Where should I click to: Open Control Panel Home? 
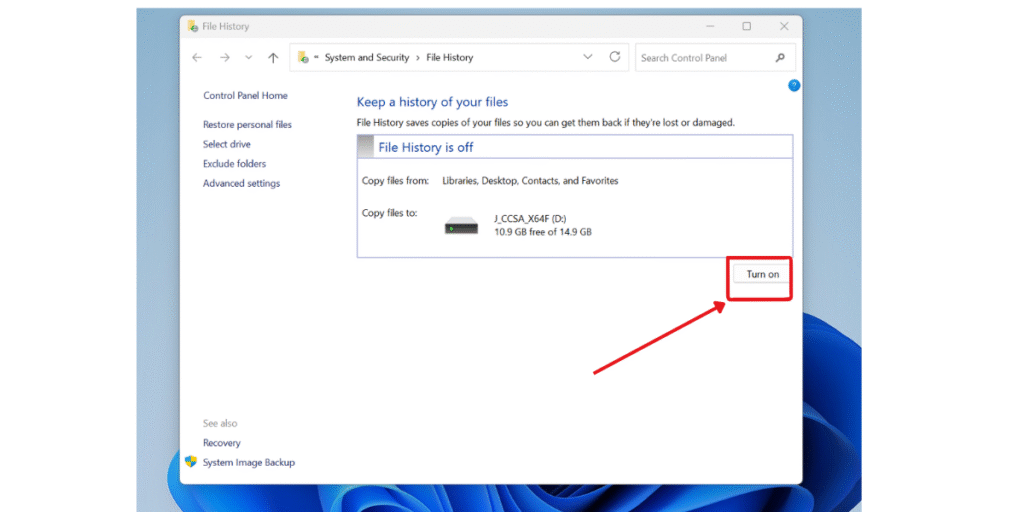point(245,95)
